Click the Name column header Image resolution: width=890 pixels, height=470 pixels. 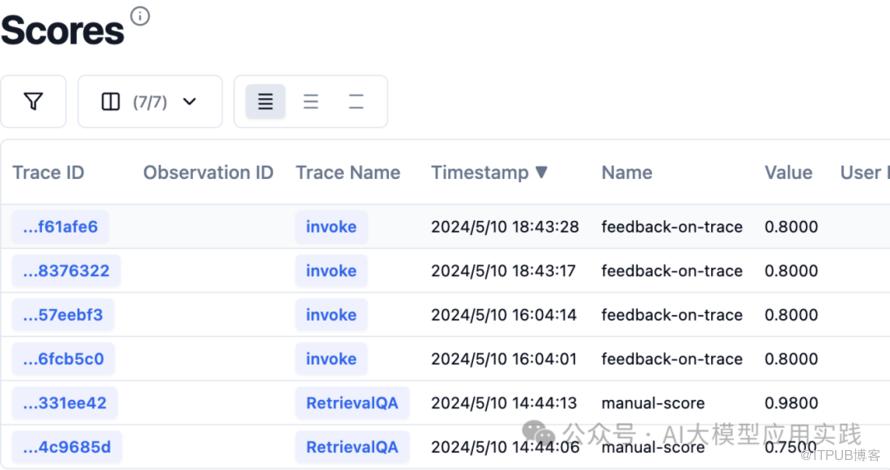tap(626, 173)
